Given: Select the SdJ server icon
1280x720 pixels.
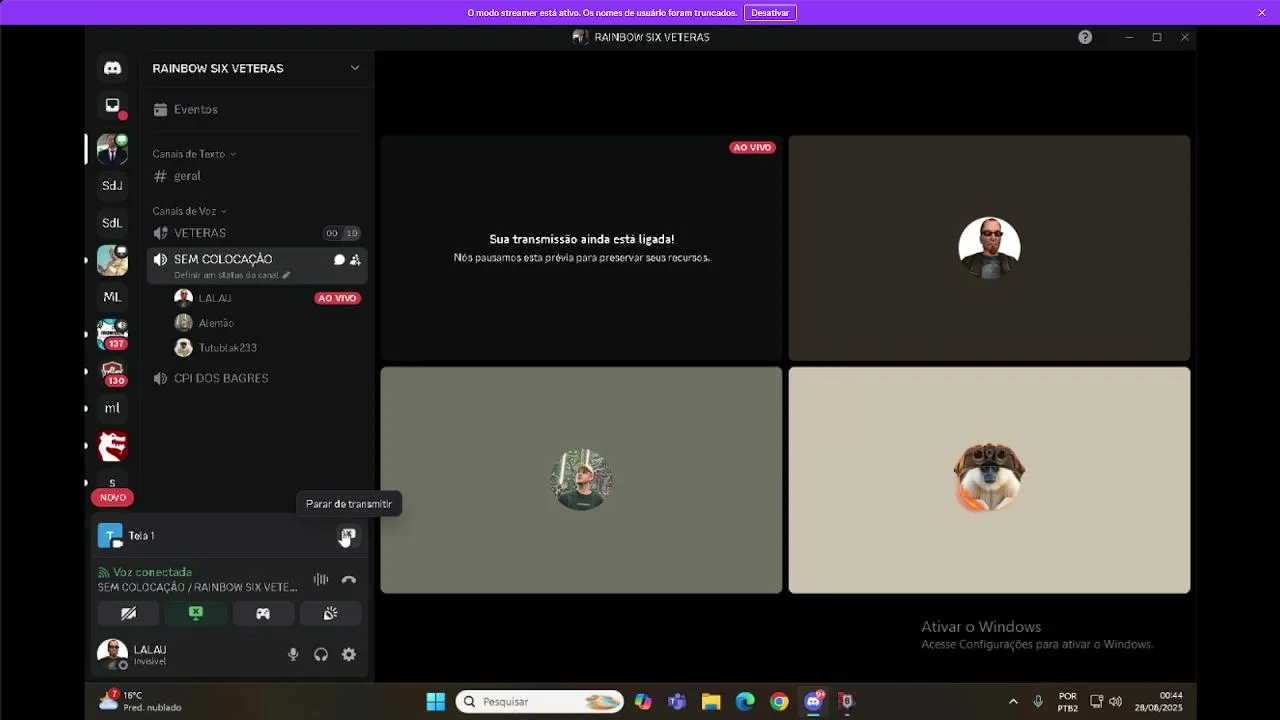Looking at the screenshot, I should pos(112,185).
